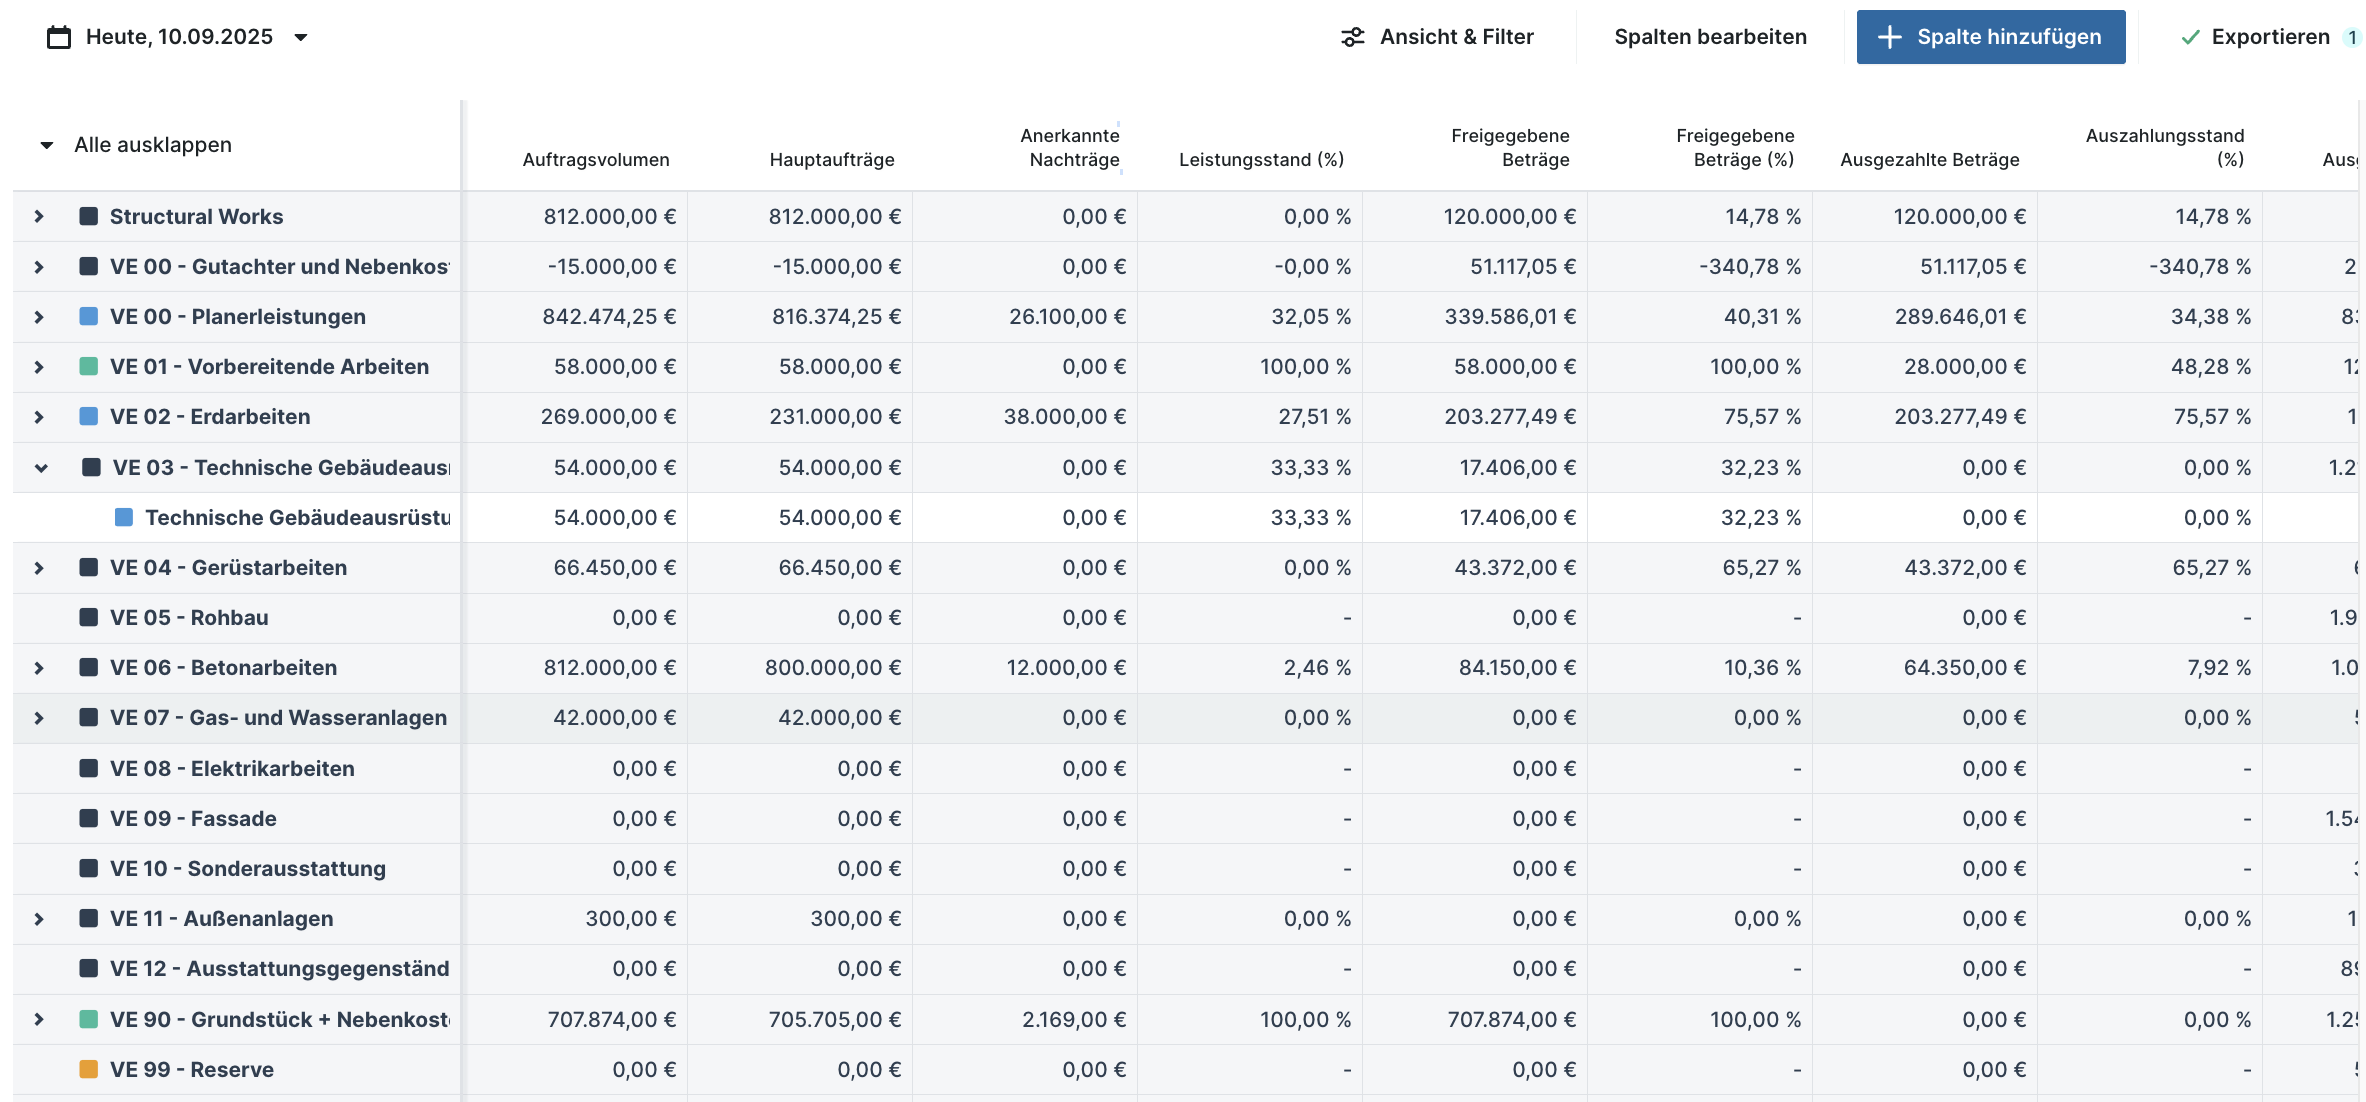Open Spalten bearbeiten
The height and width of the screenshot is (1102, 2366).
click(x=1710, y=37)
